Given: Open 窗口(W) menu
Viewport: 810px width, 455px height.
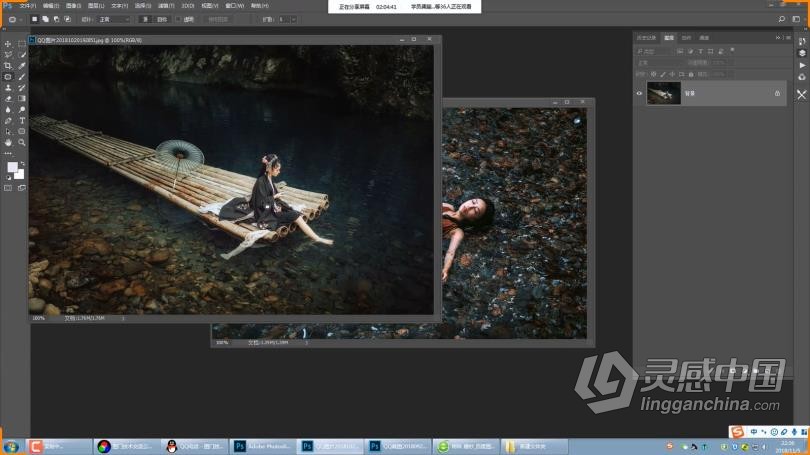Looking at the screenshot, I should pos(234,6).
